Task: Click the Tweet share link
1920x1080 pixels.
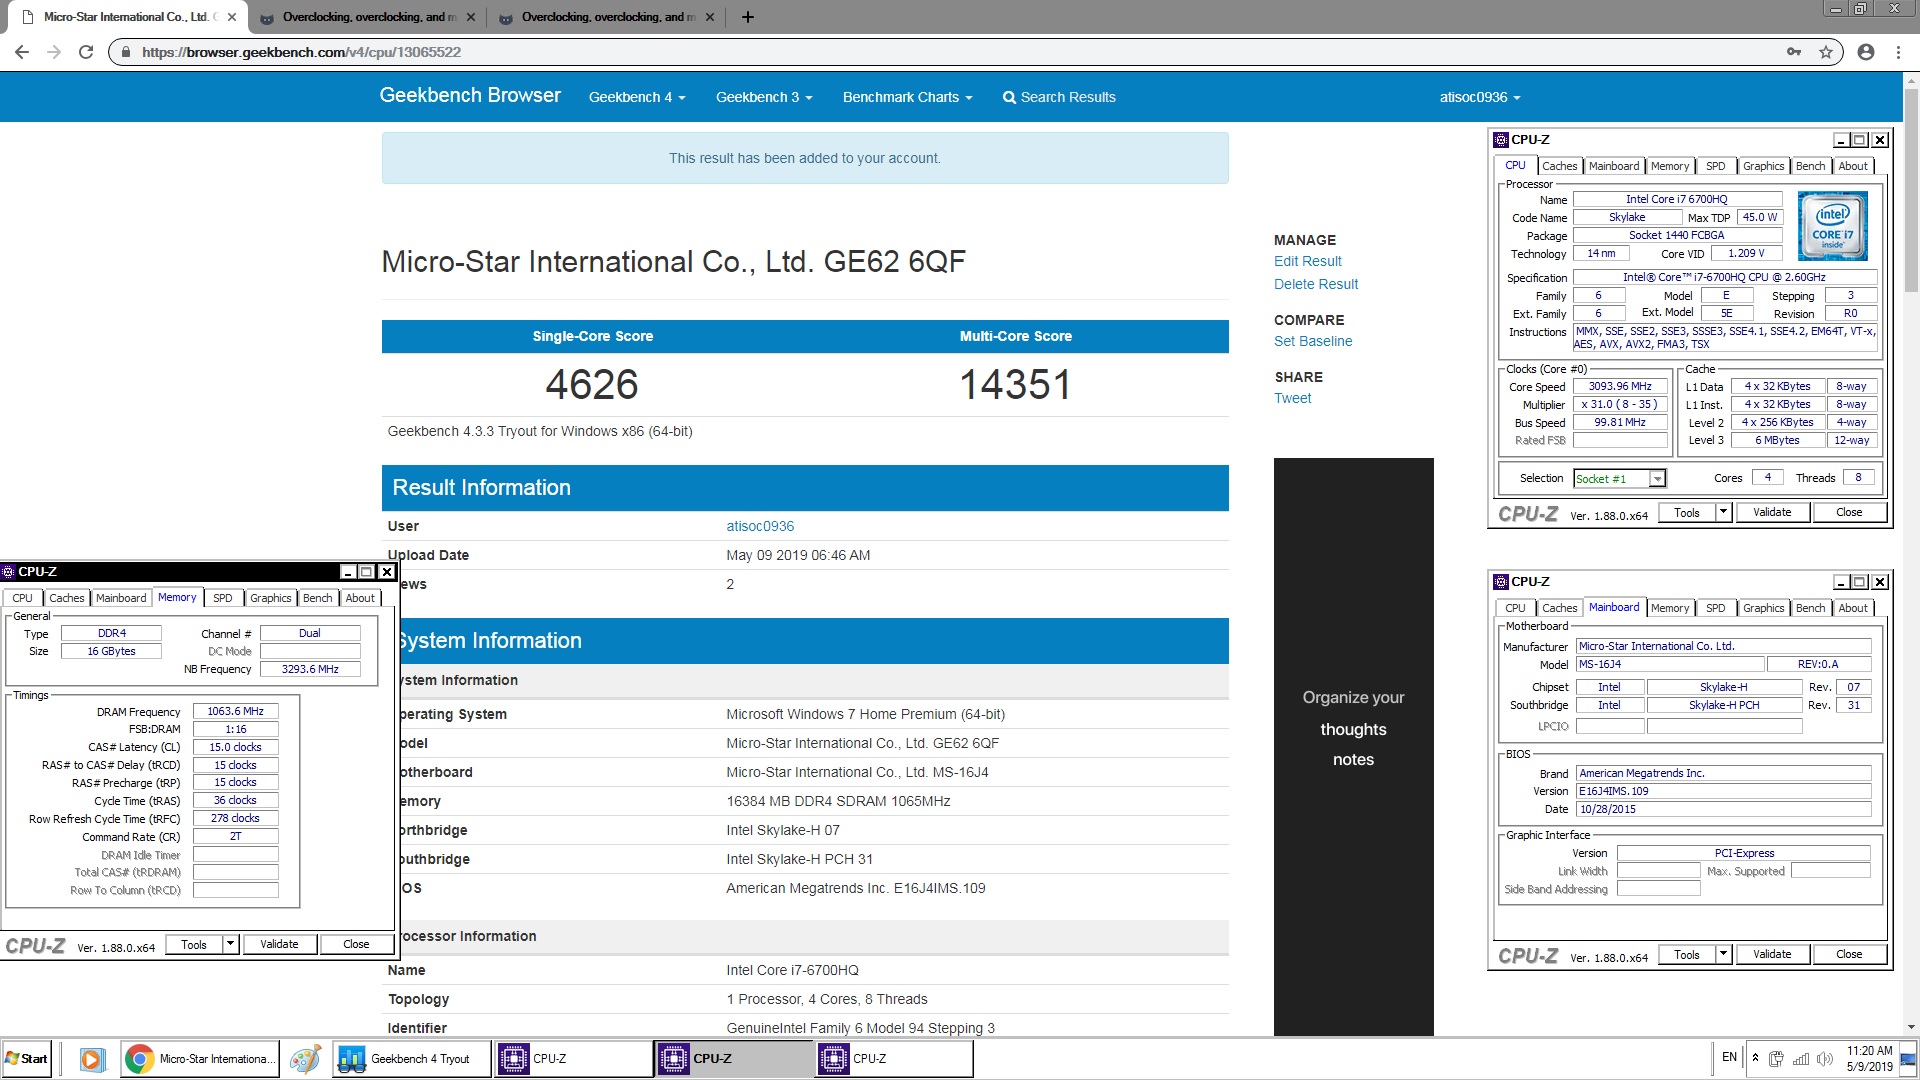Action: tap(1292, 399)
